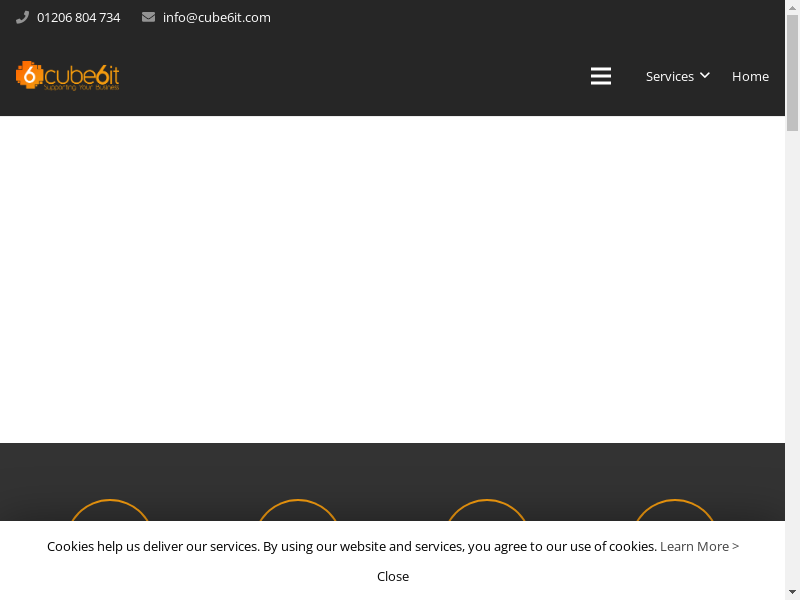The height and width of the screenshot is (600, 800).
Task: Click the envelope email icon
Action: (148, 17)
